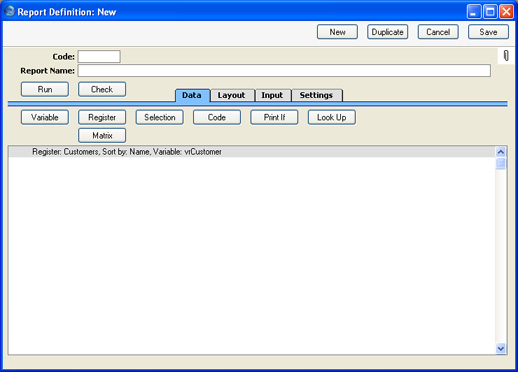This screenshot has width=518, height=372.
Task: Maximize the Report Definition window
Action: tap(490, 12)
